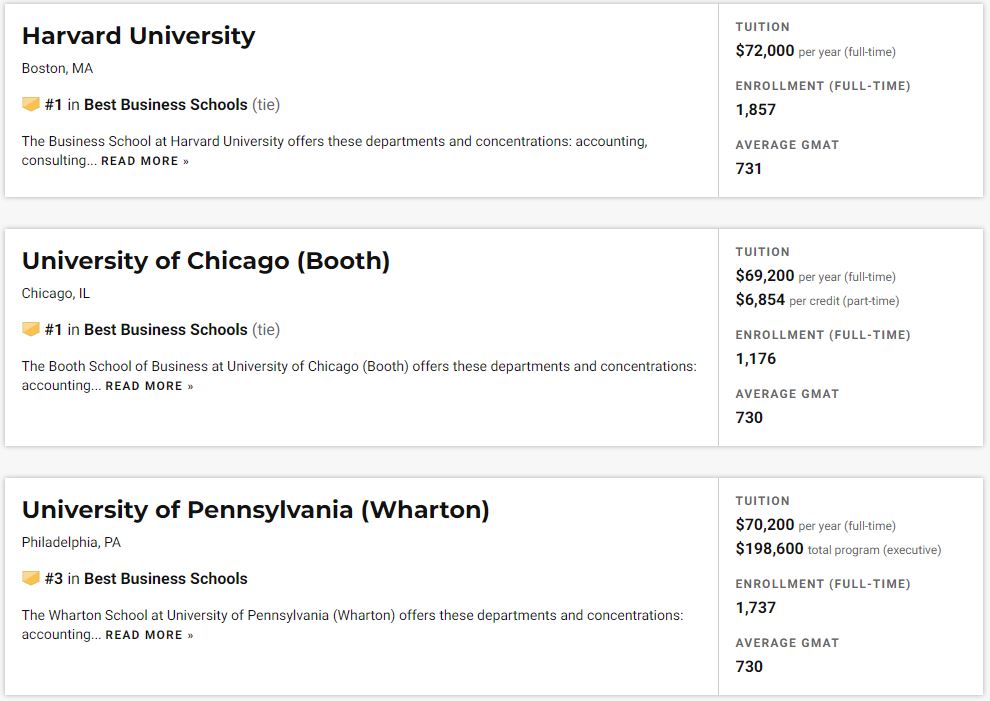This screenshot has height=701, width=990.
Task: Open the University of Pennsylvania (Wharton) heading
Action: [x=256, y=510]
